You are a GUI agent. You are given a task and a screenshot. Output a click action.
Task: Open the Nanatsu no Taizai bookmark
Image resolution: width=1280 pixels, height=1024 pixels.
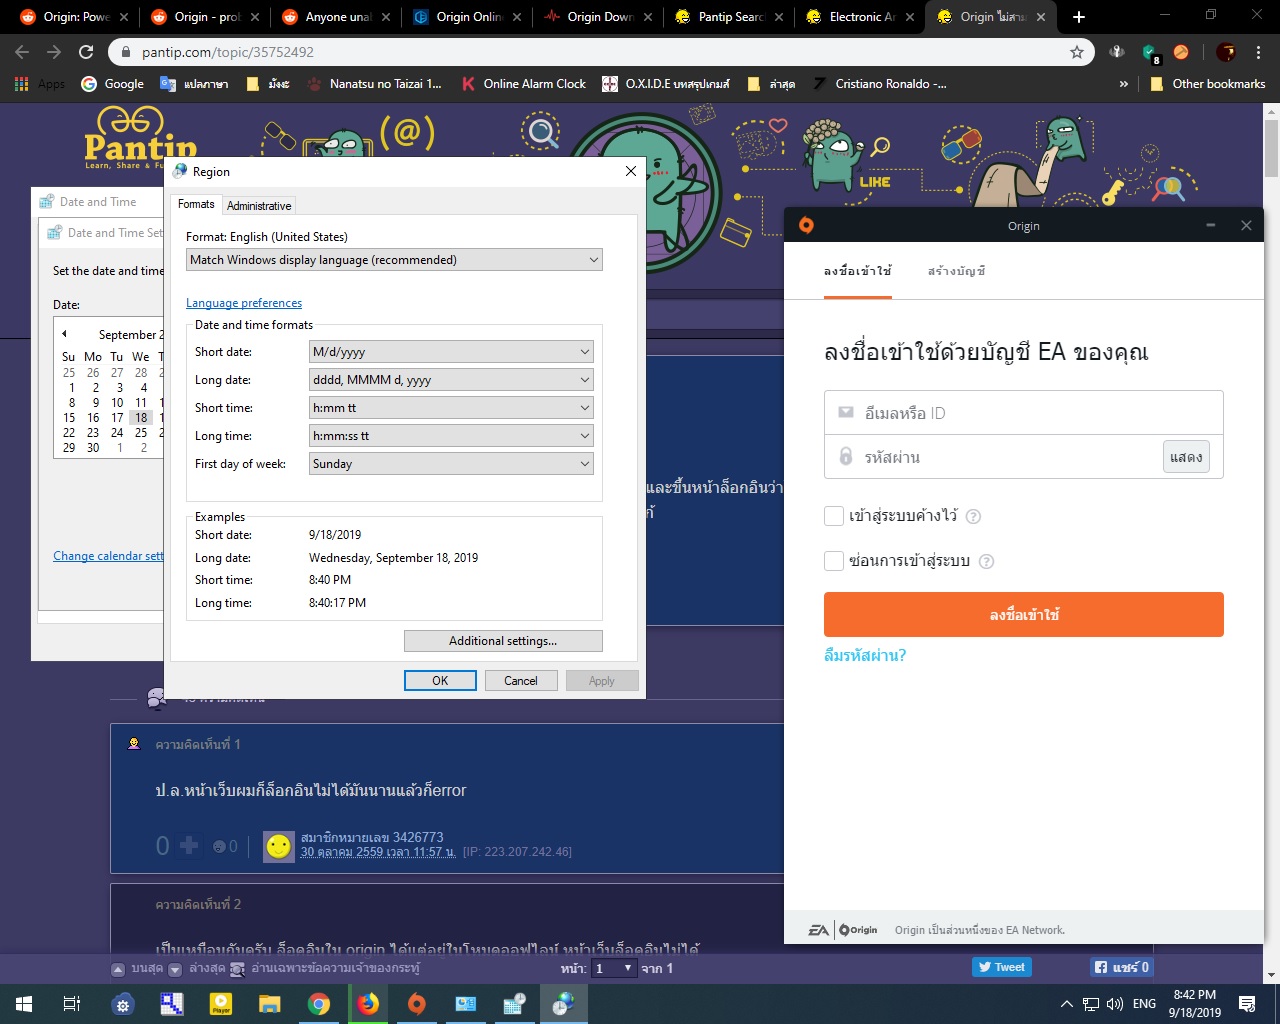(374, 84)
